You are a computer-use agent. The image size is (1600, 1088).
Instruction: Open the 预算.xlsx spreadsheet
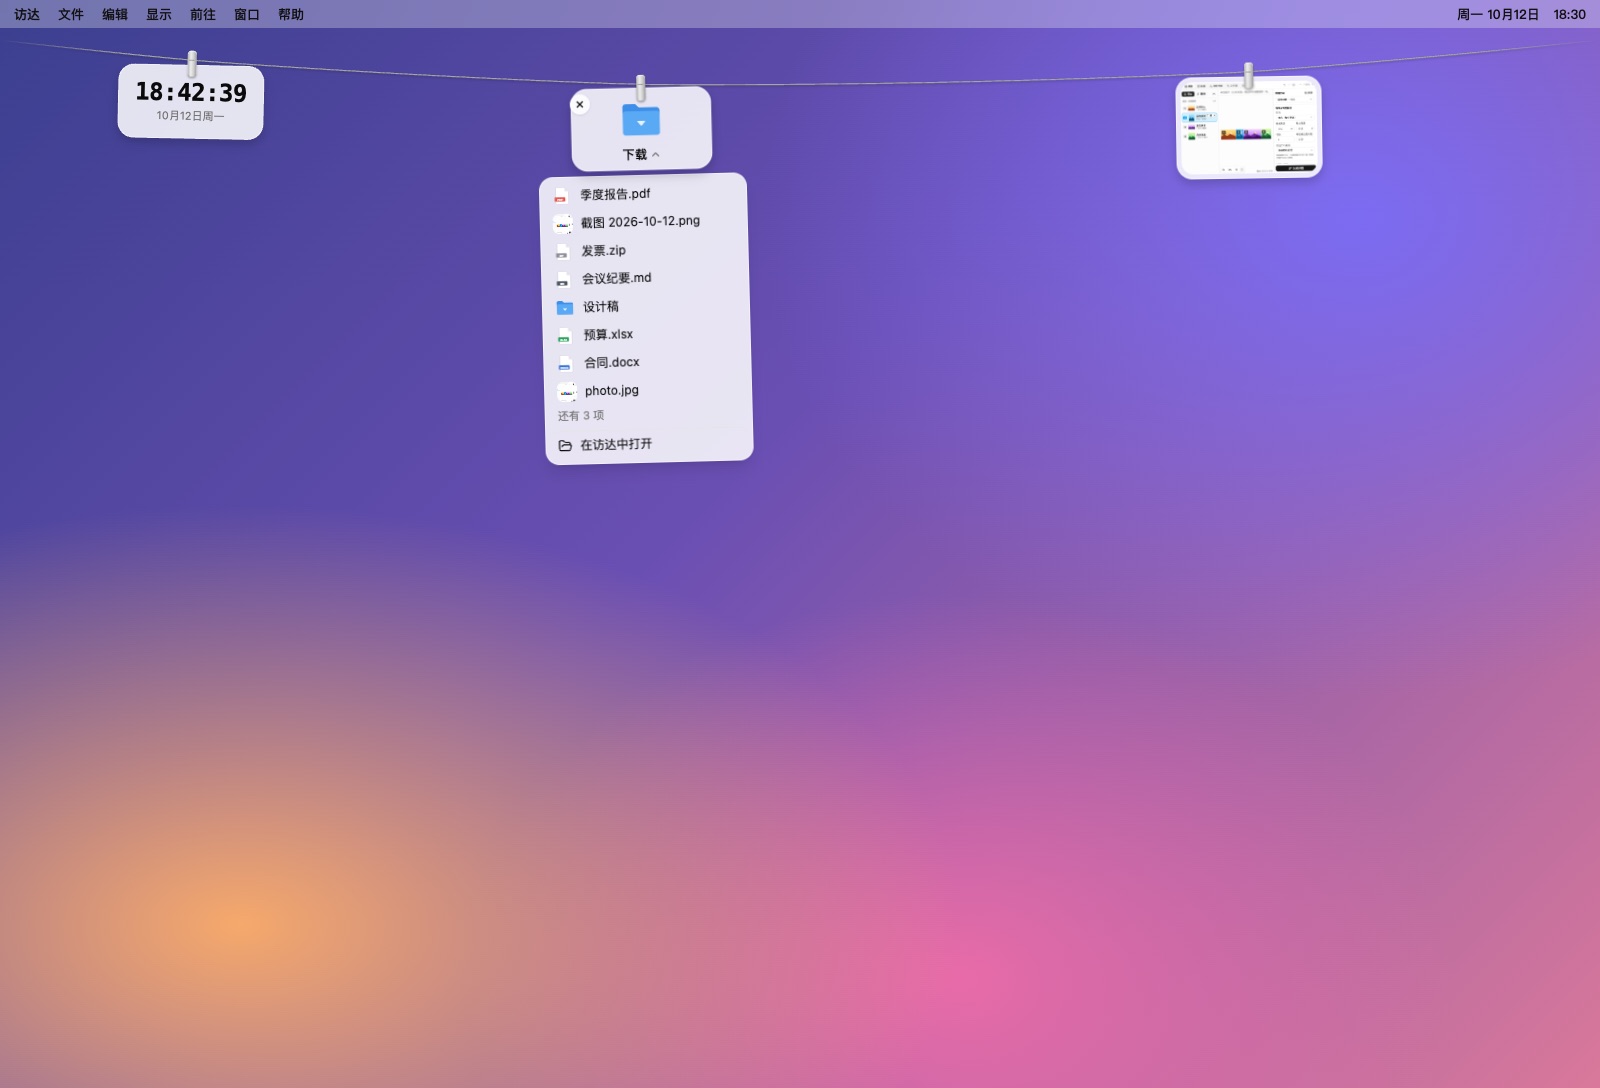[x=649, y=334]
